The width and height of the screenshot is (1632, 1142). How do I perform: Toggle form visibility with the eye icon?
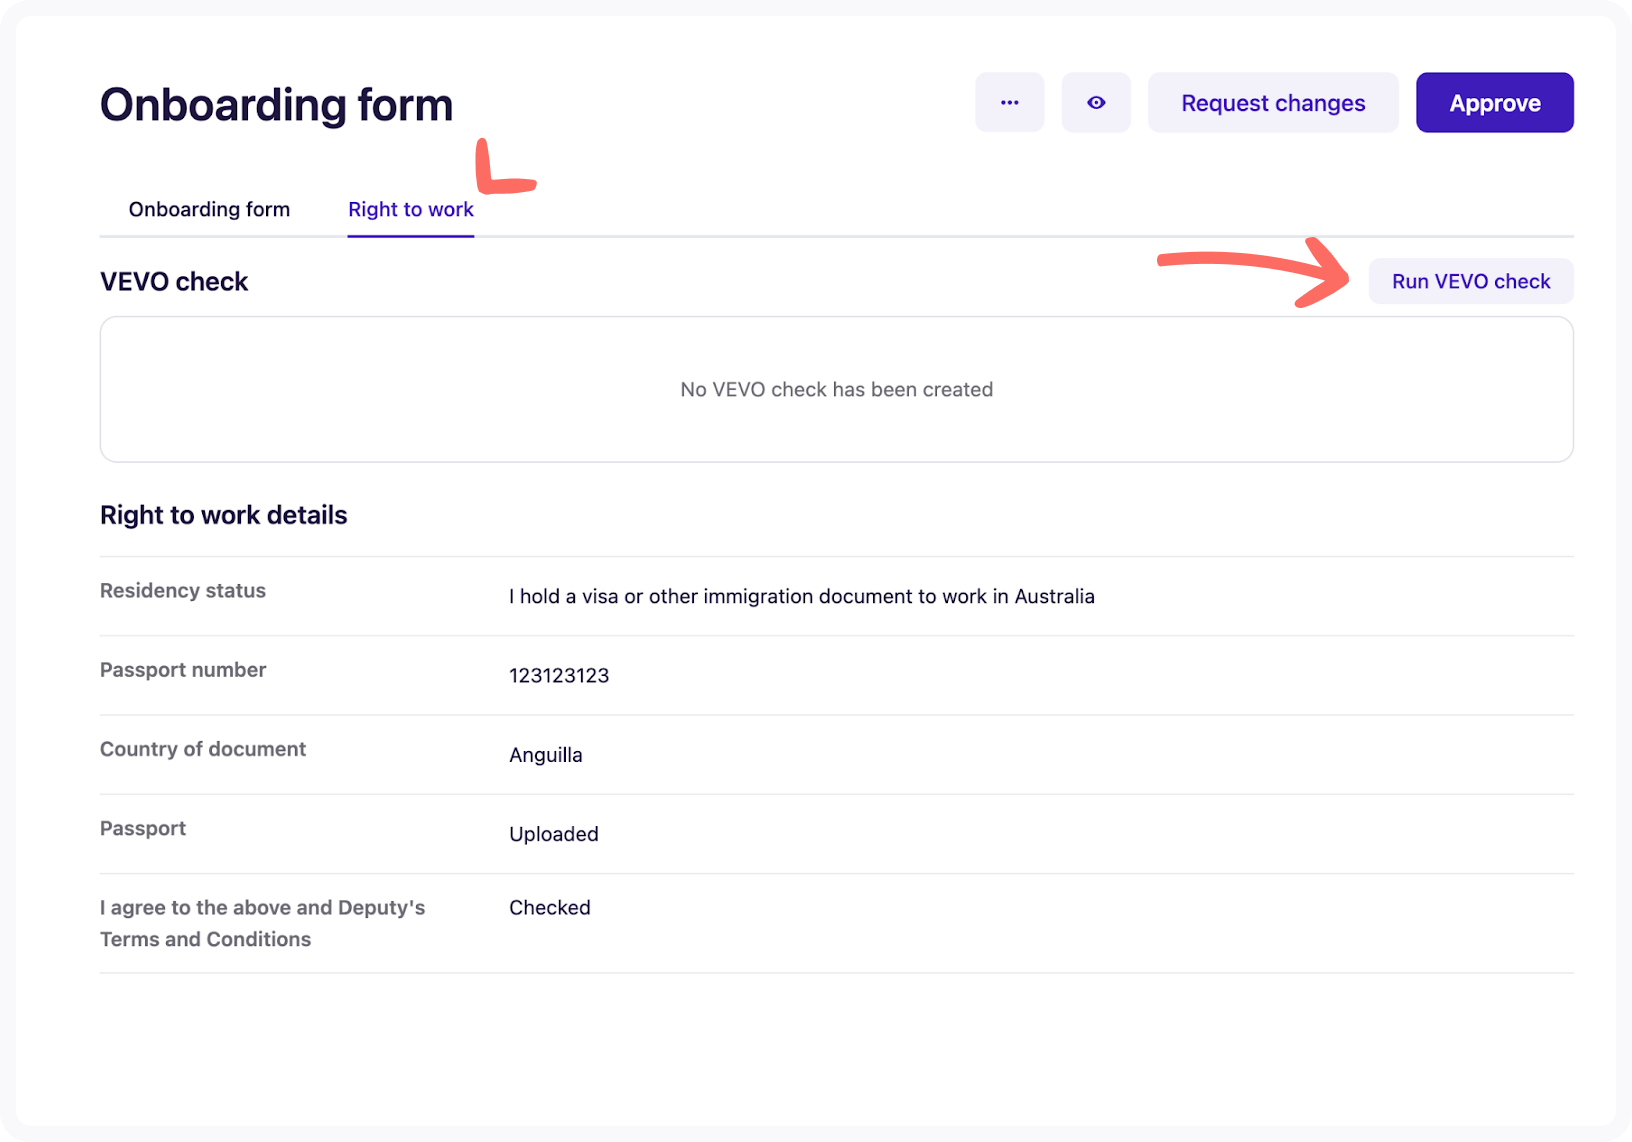coord(1096,102)
